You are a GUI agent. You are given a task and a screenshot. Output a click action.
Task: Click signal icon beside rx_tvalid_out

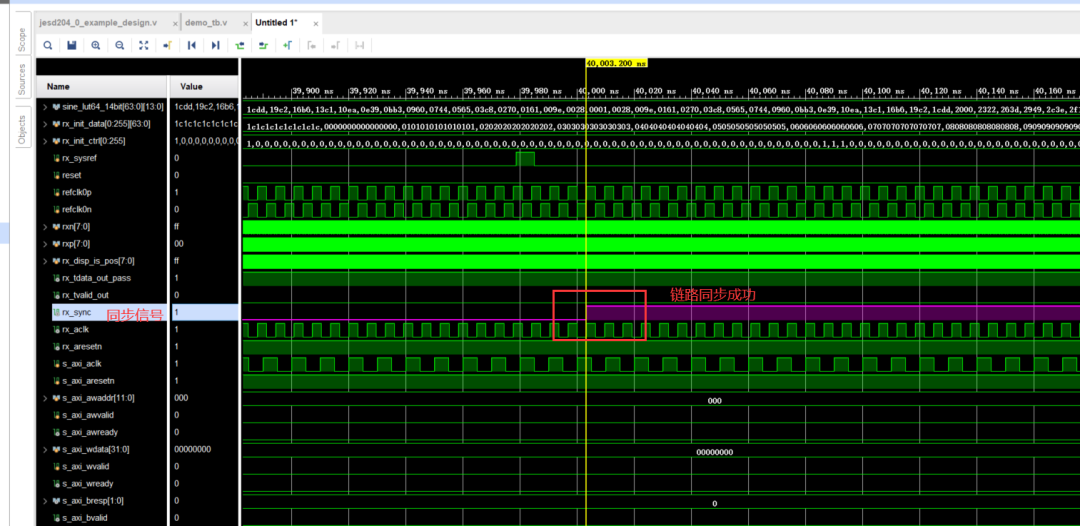tap(56, 295)
